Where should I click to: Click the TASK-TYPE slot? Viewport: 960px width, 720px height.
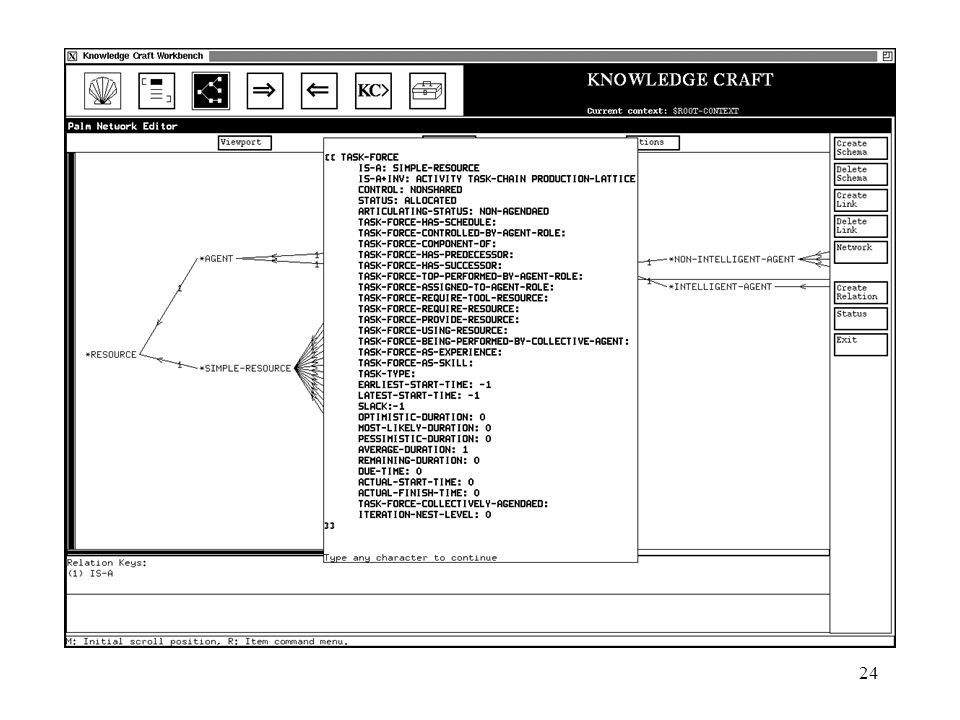pos(386,373)
